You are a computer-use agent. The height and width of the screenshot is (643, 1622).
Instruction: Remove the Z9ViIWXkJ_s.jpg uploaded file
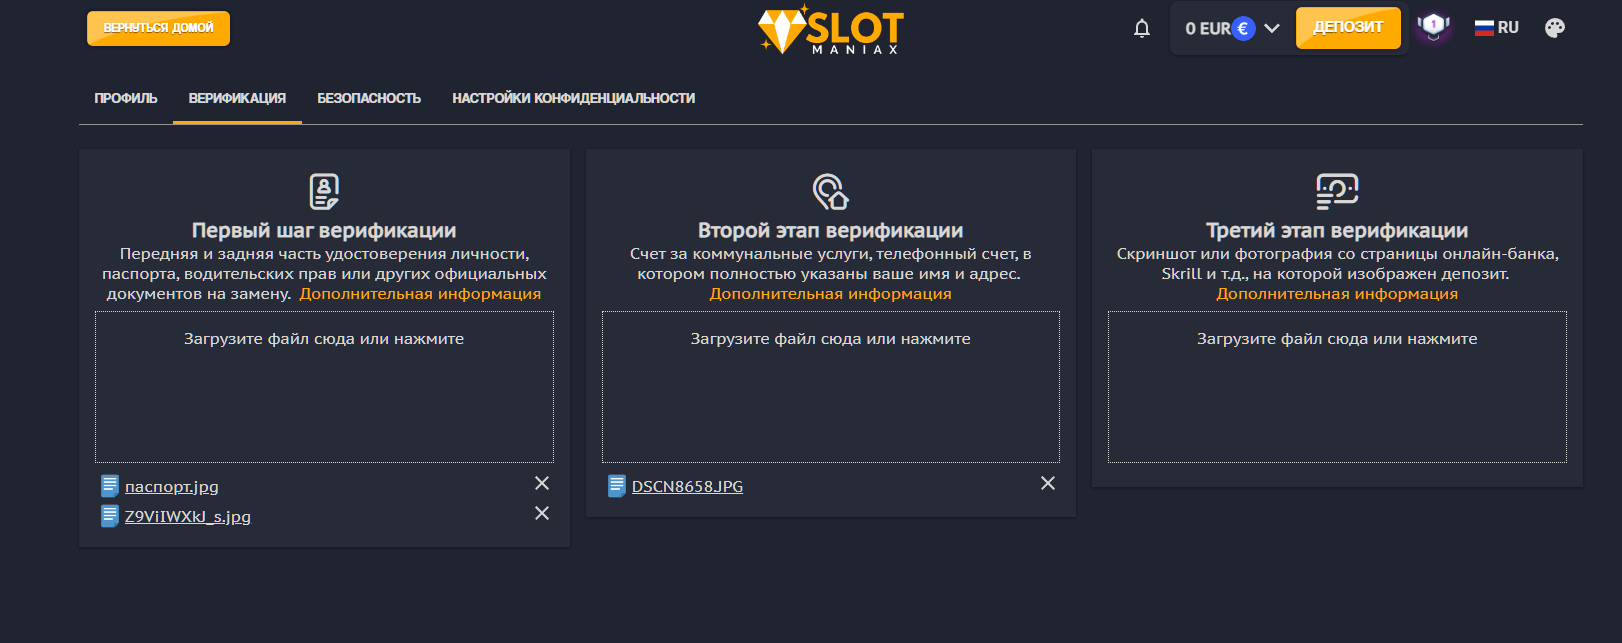[542, 513]
